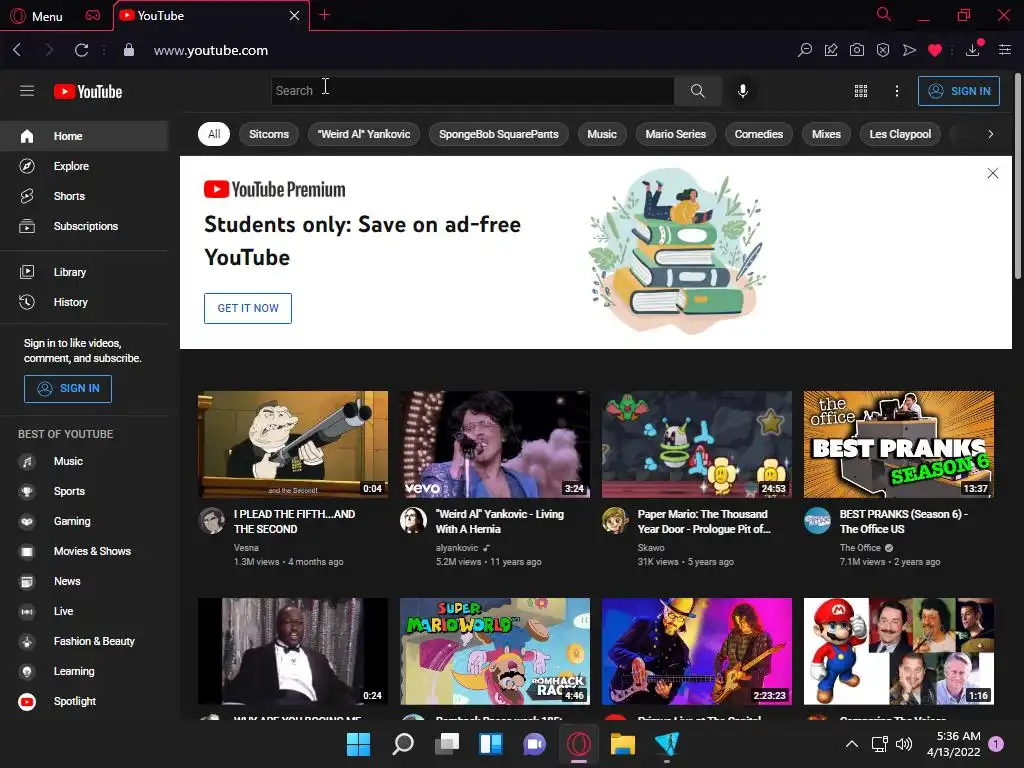Open Windows Start menu

click(358, 744)
